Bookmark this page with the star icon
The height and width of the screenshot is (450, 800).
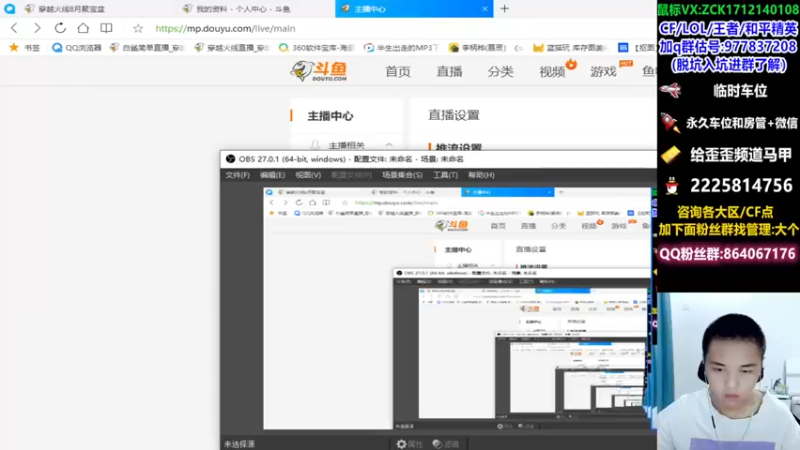(x=138, y=29)
